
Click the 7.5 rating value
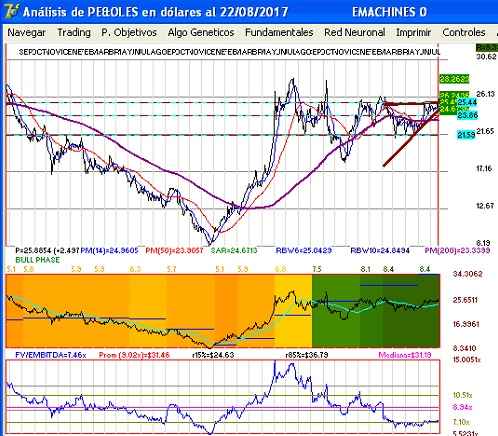point(317,269)
